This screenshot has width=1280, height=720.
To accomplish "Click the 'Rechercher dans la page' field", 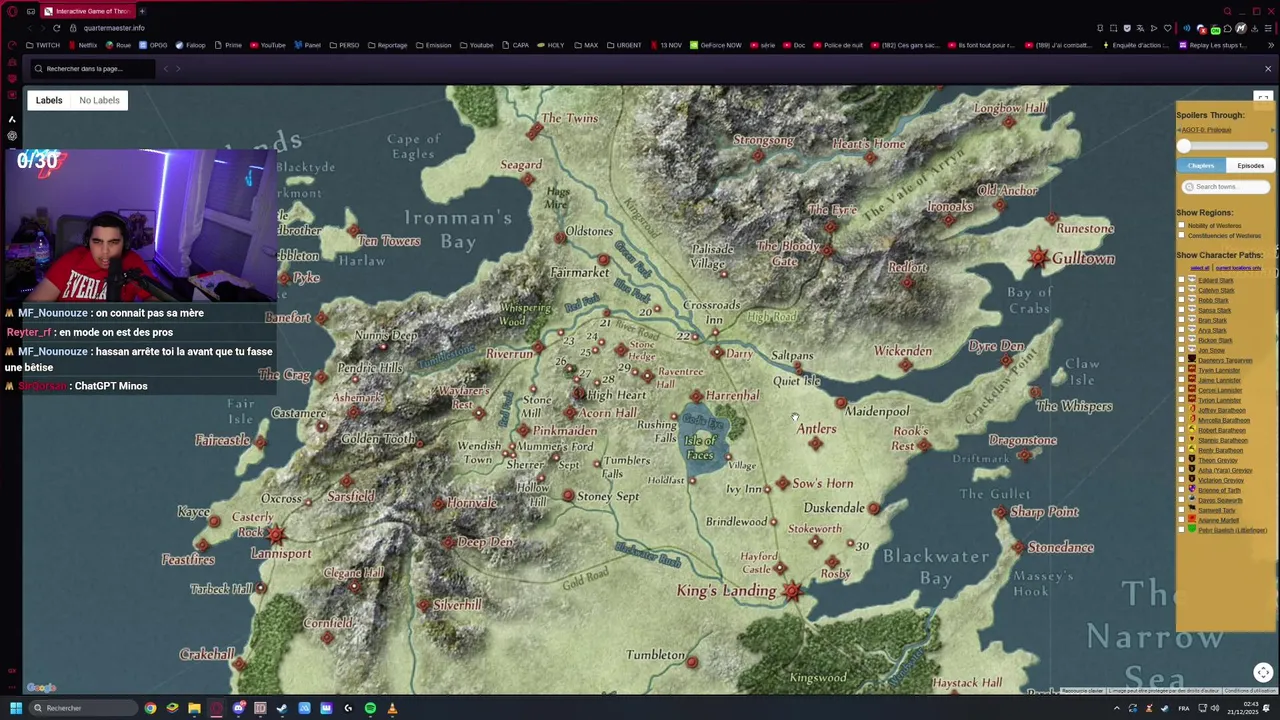I will pyautogui.click(x=92, y=68).
